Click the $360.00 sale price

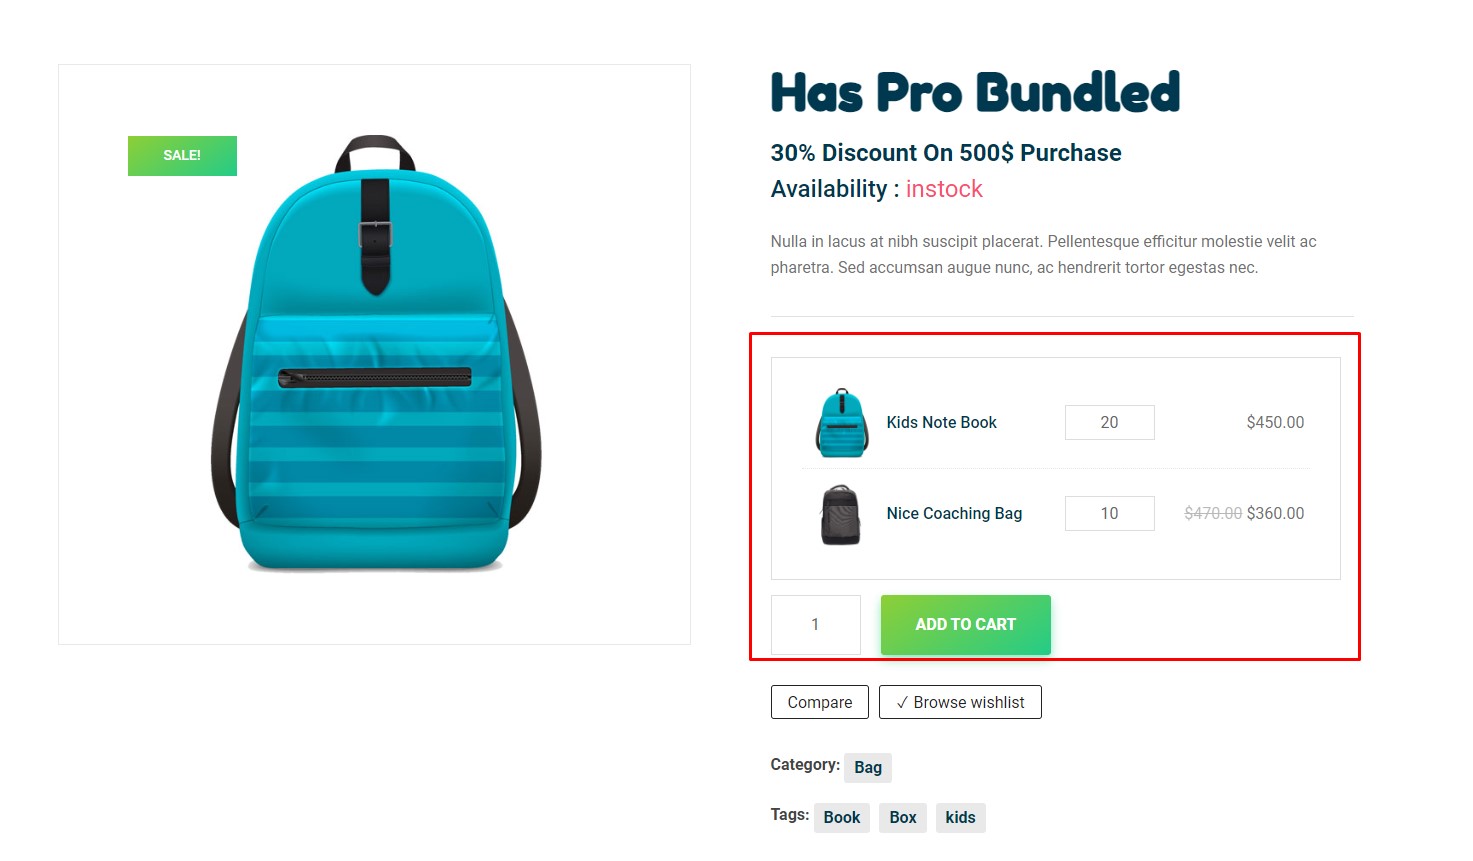[1275, 514]
